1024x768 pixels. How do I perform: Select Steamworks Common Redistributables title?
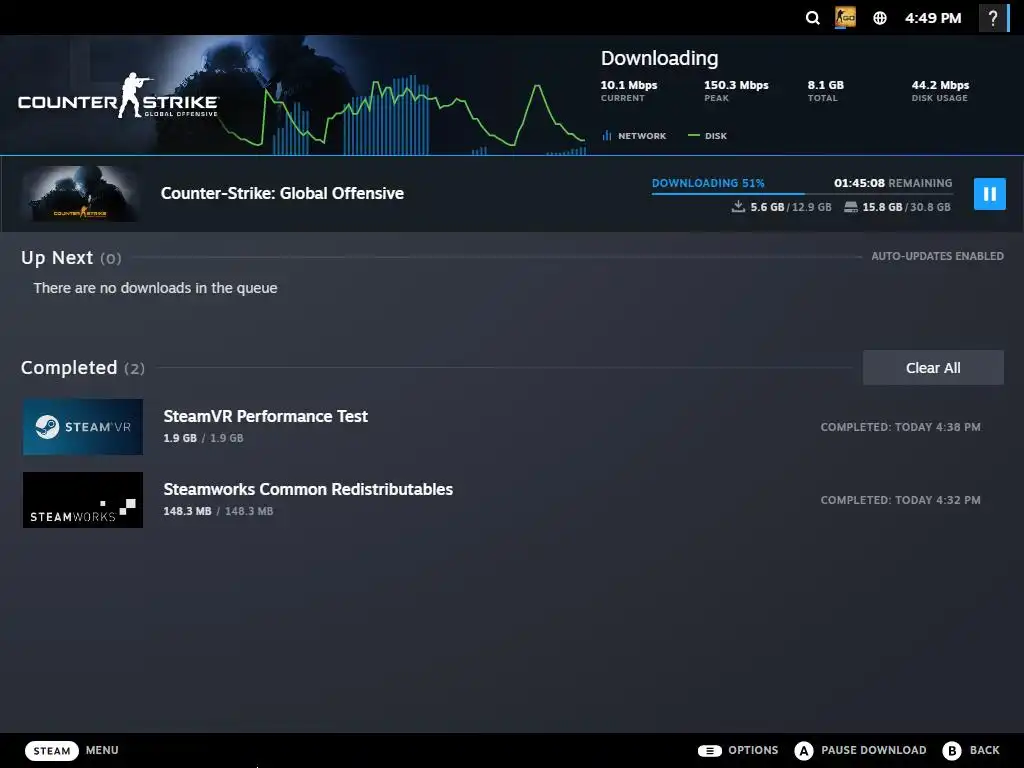tap(308, 489)
